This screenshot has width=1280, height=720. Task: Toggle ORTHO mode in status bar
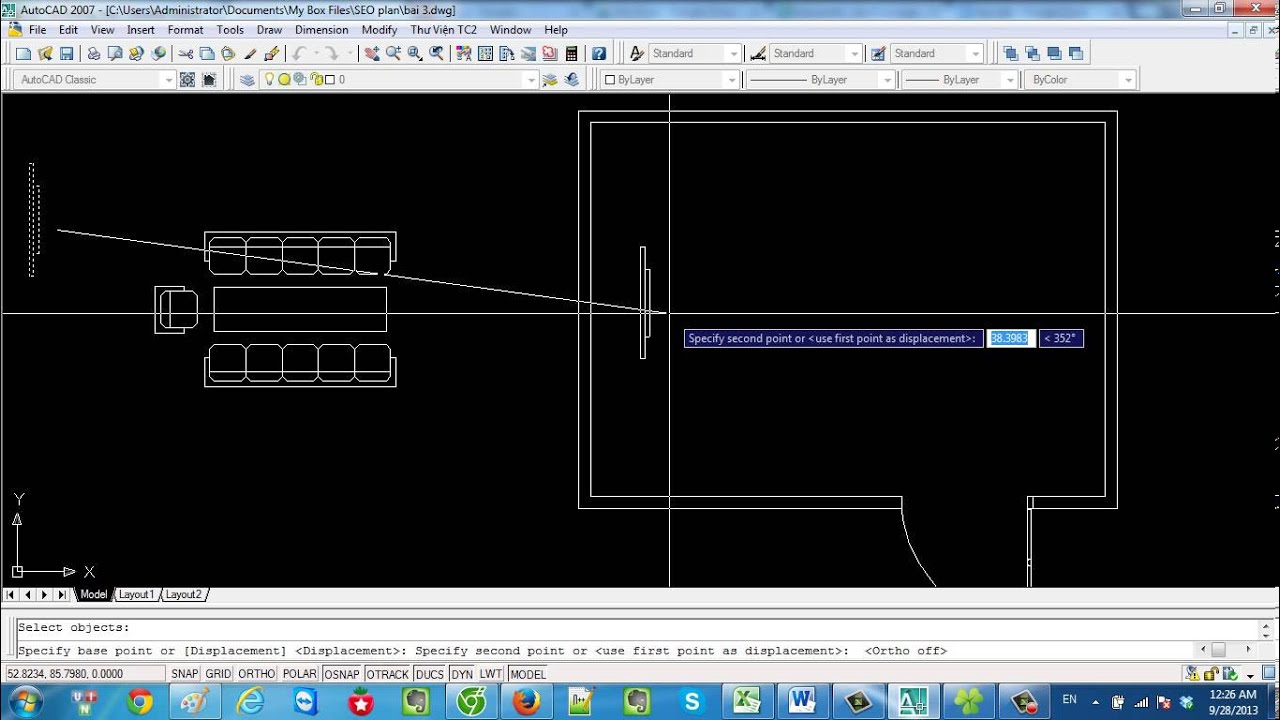(256, 674)
